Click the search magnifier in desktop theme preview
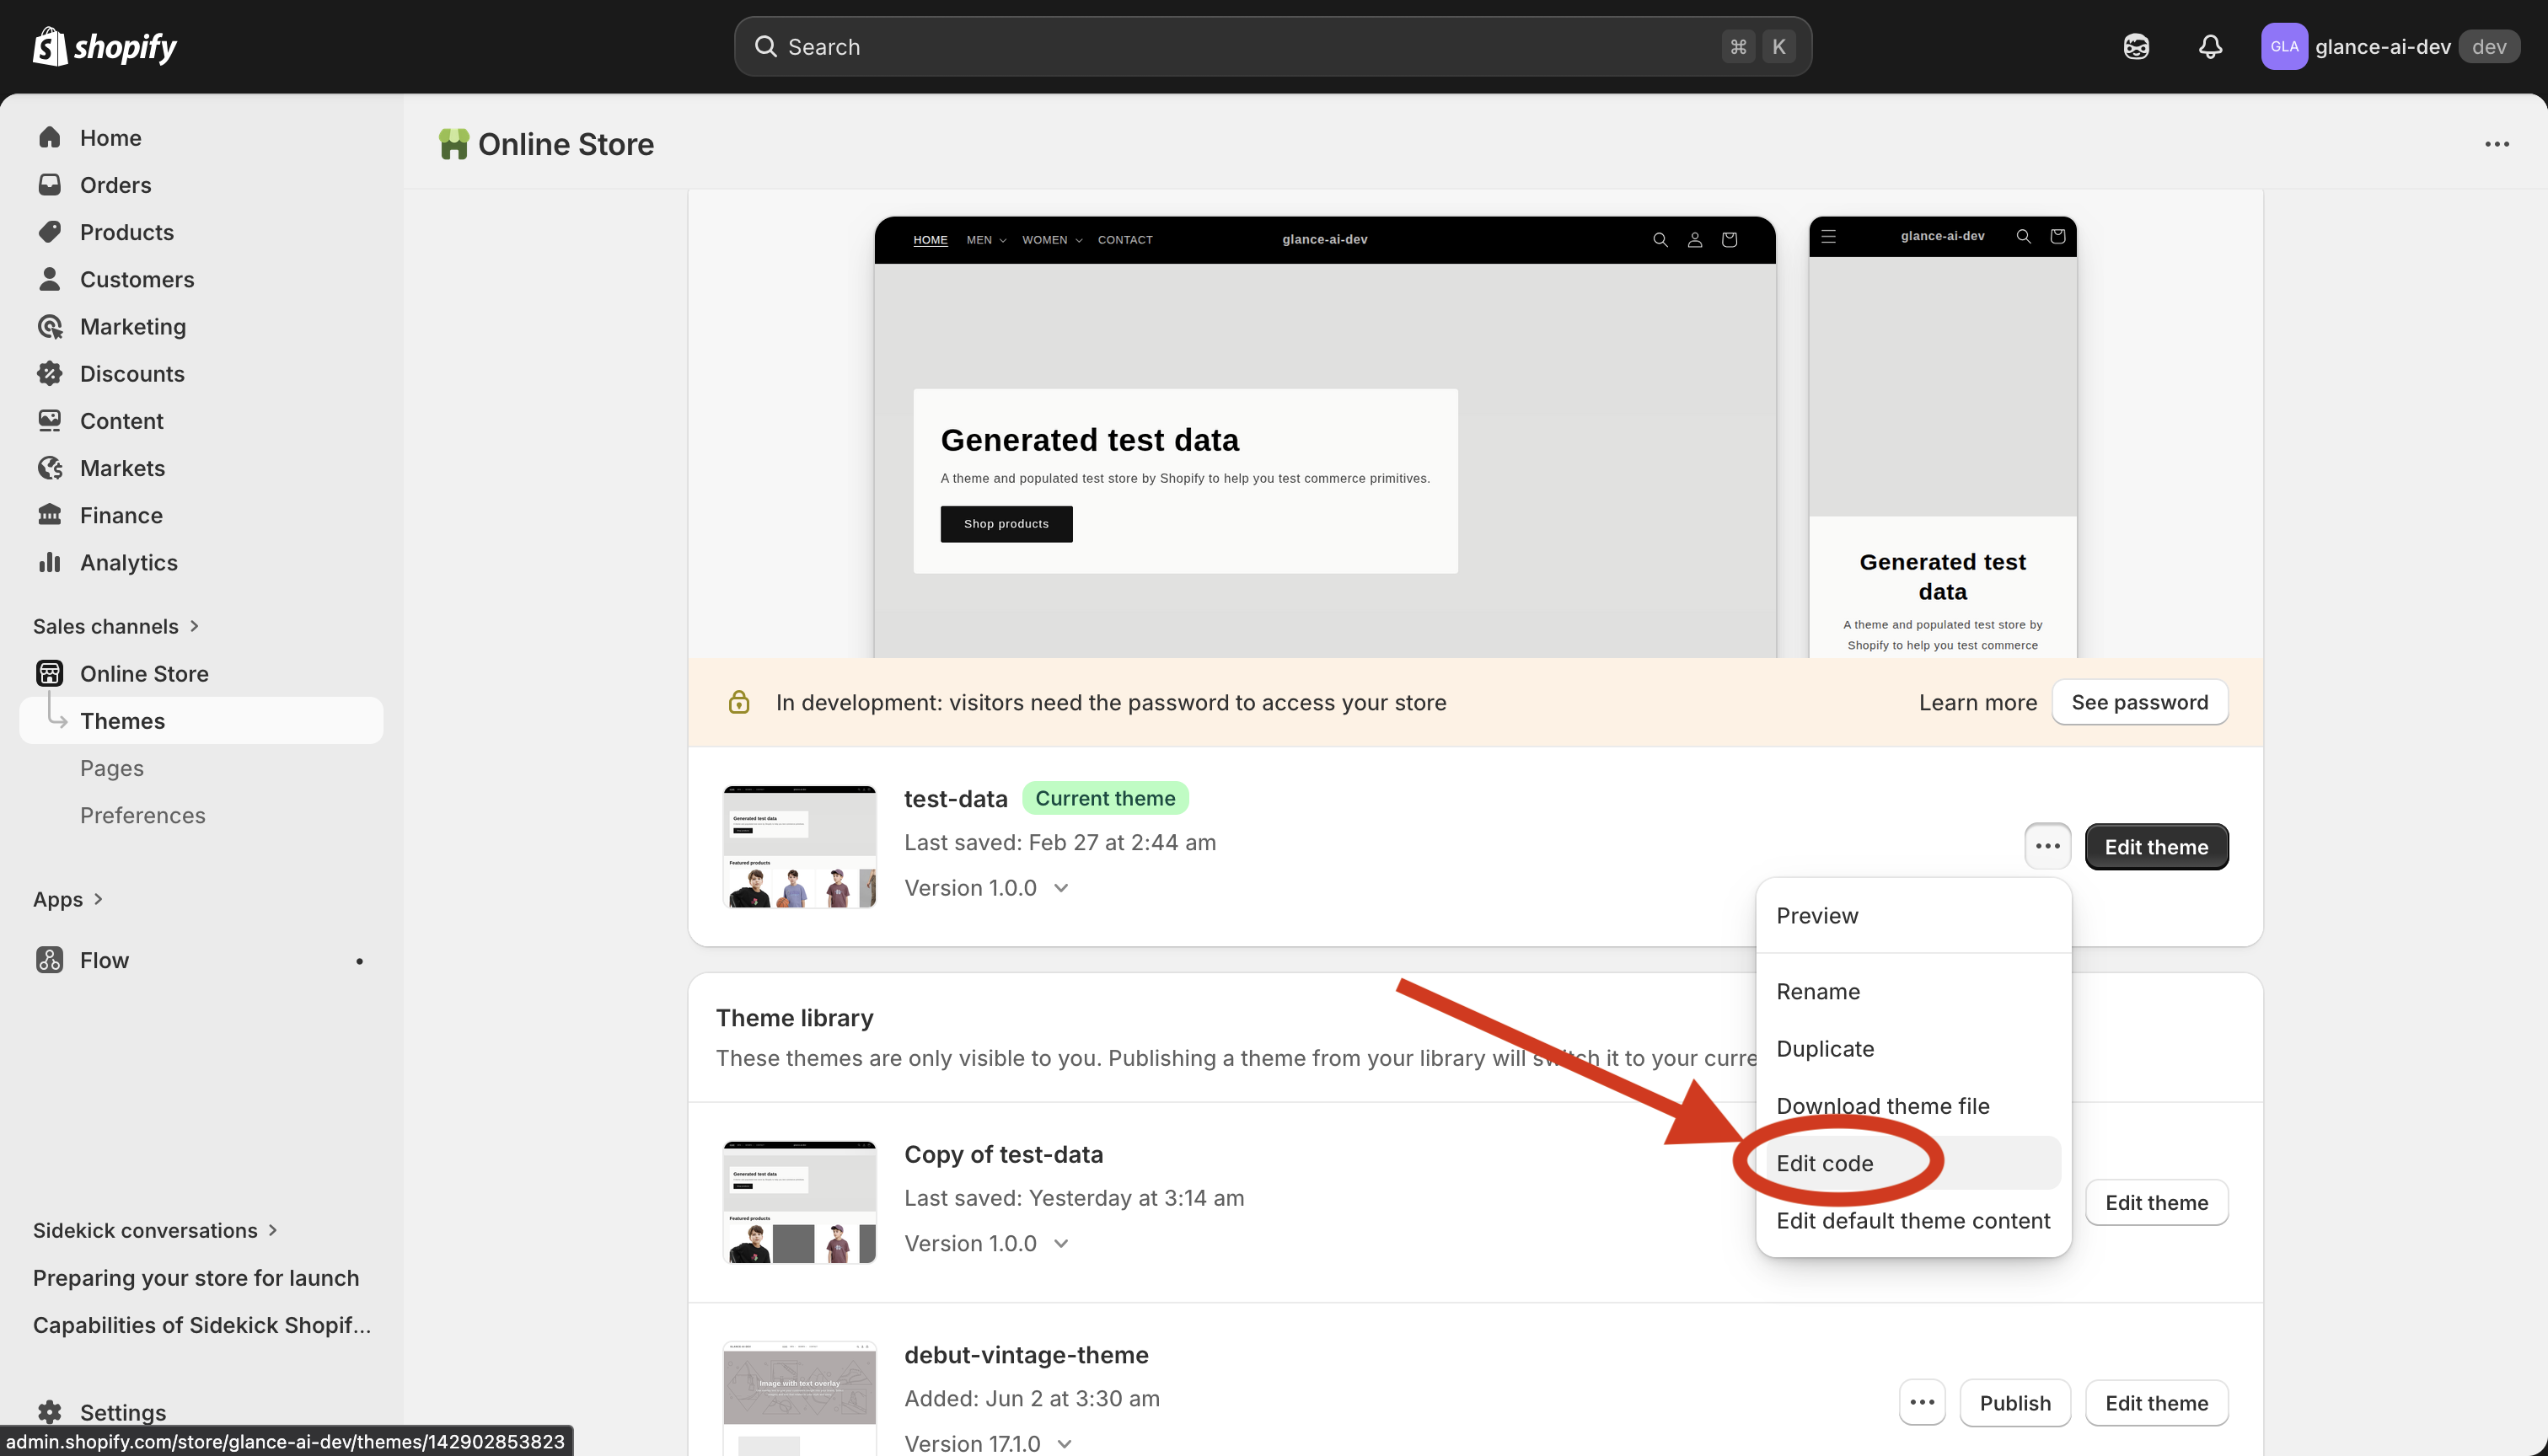 [x=1660, y=240]
